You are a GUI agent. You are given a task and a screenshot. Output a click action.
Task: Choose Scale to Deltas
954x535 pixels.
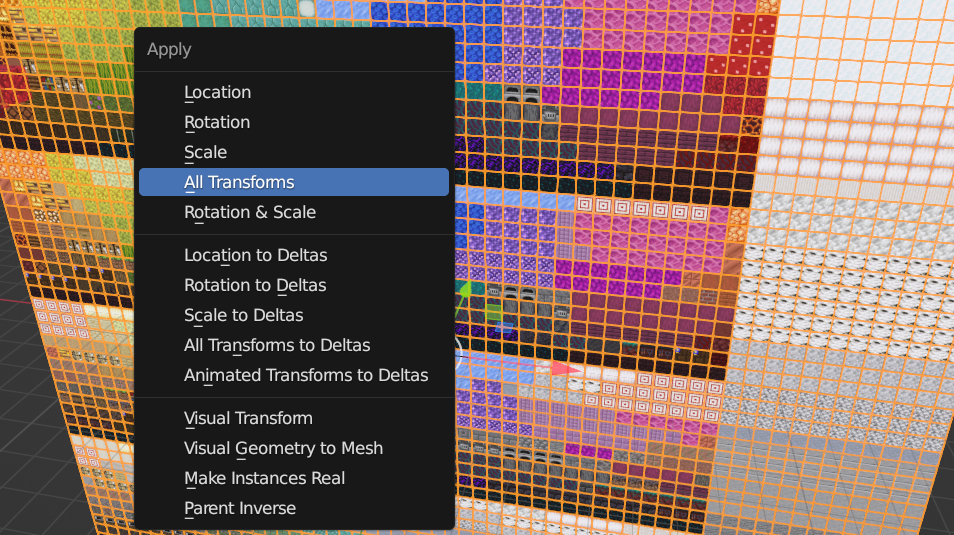294,315
